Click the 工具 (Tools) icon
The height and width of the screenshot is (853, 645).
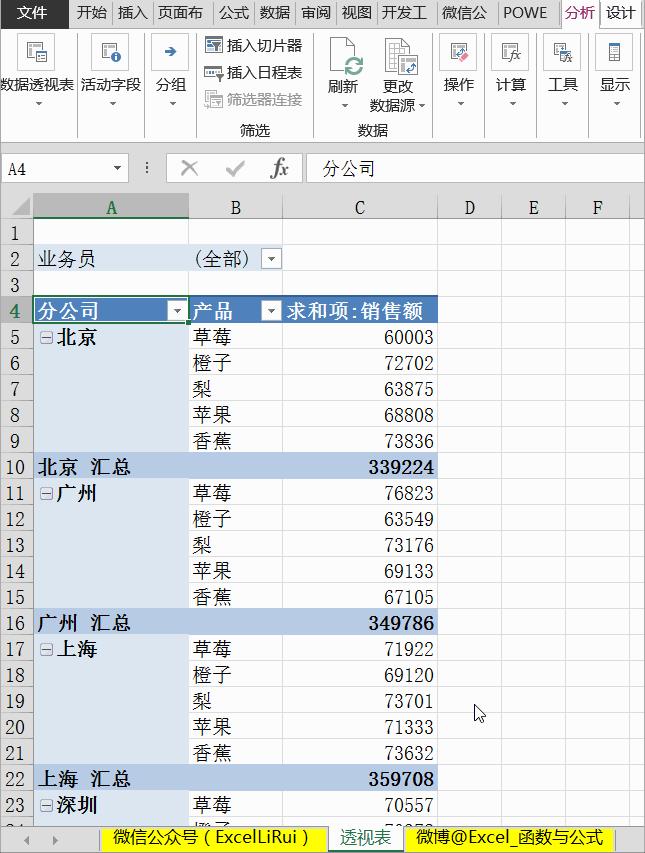(x=562, y=52)
